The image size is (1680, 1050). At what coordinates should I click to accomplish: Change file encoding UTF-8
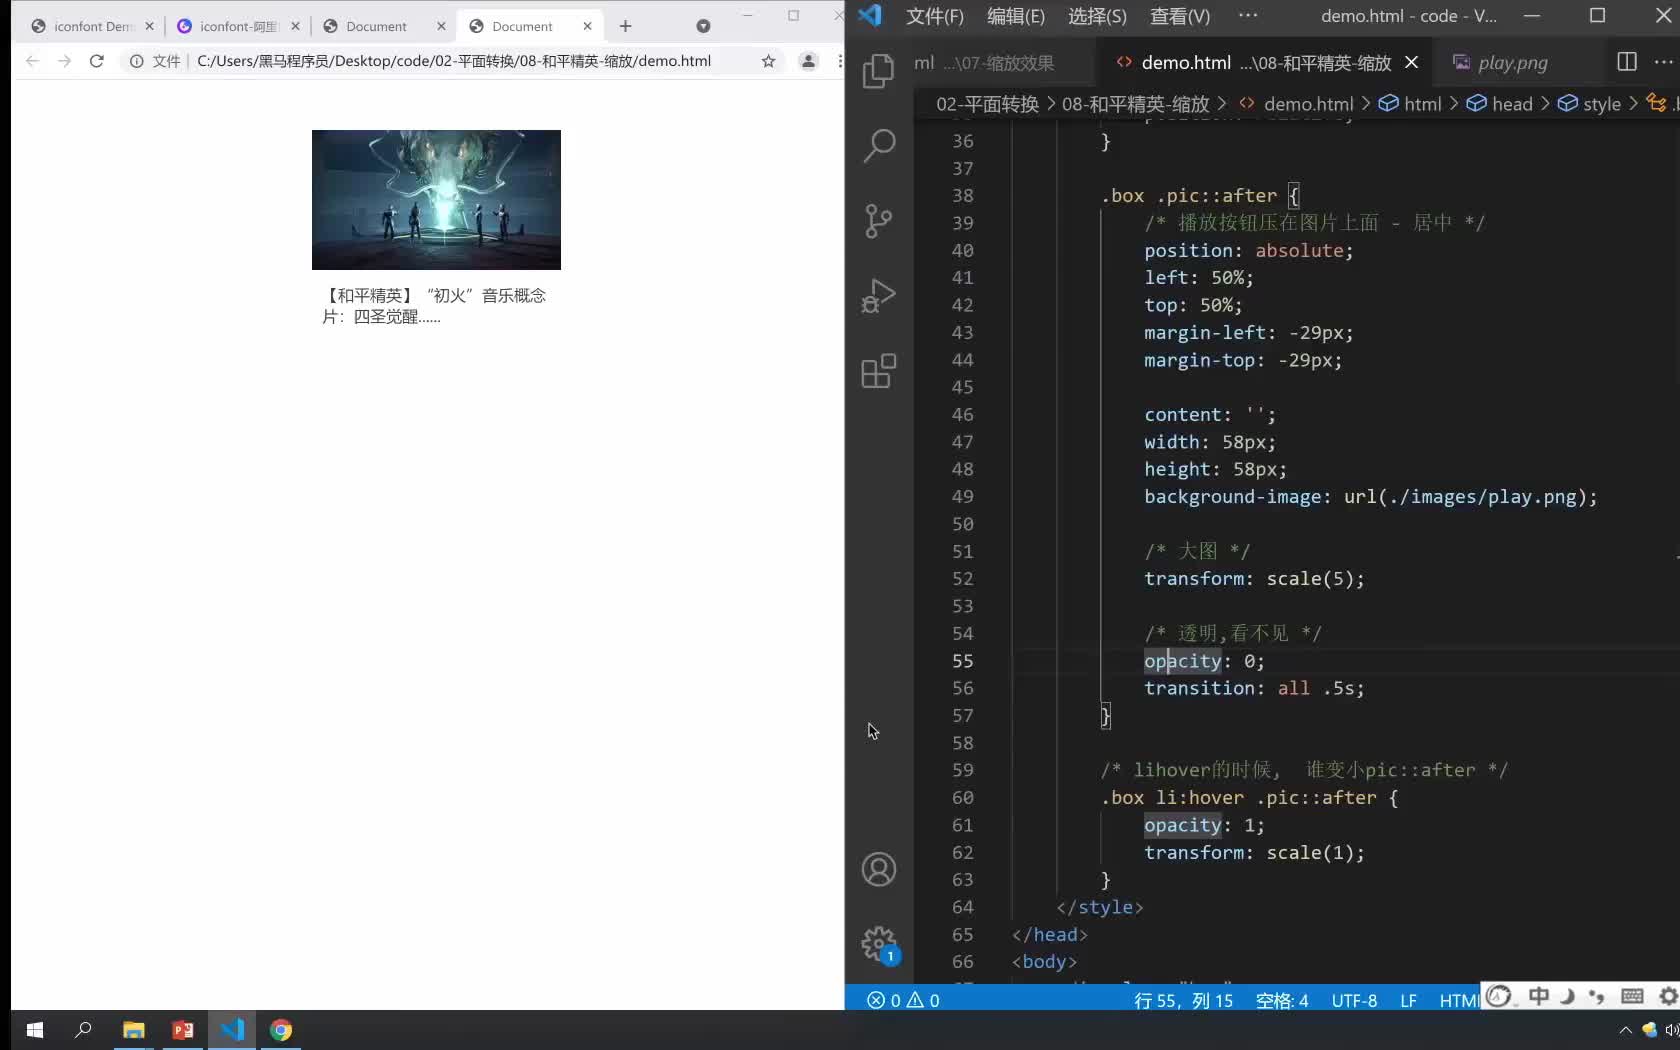point(1354,1000)
